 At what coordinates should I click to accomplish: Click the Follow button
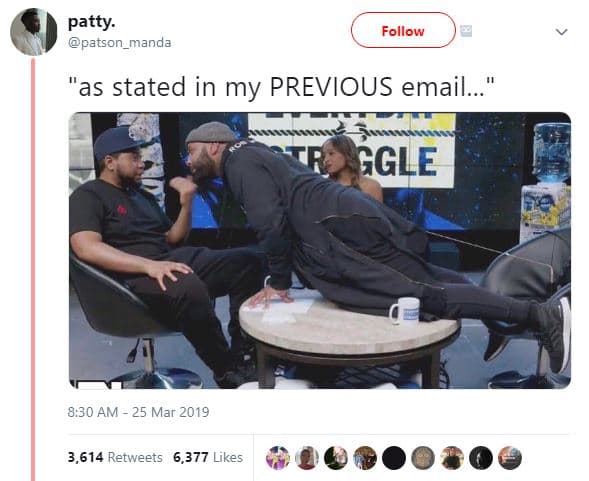[x=403, y=30]
